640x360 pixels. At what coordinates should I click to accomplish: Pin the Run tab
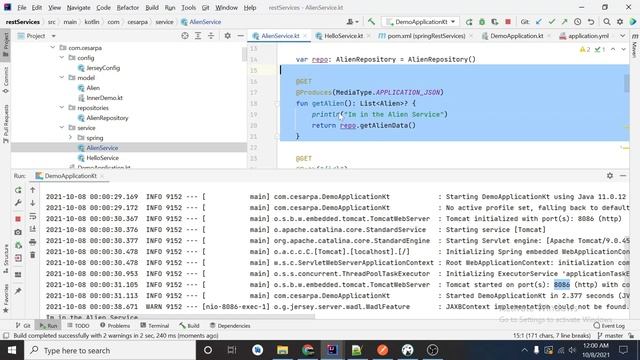tap(18, 291)
